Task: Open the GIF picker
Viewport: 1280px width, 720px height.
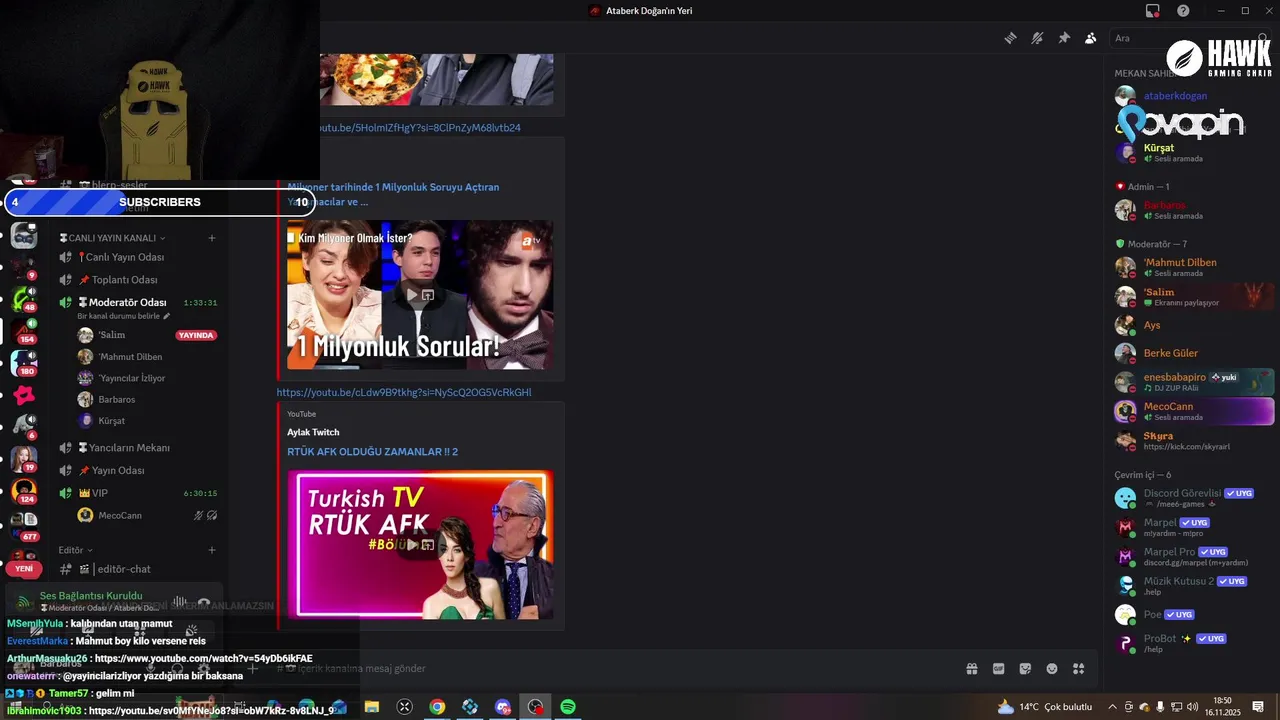Action: (x=998, y=668)
